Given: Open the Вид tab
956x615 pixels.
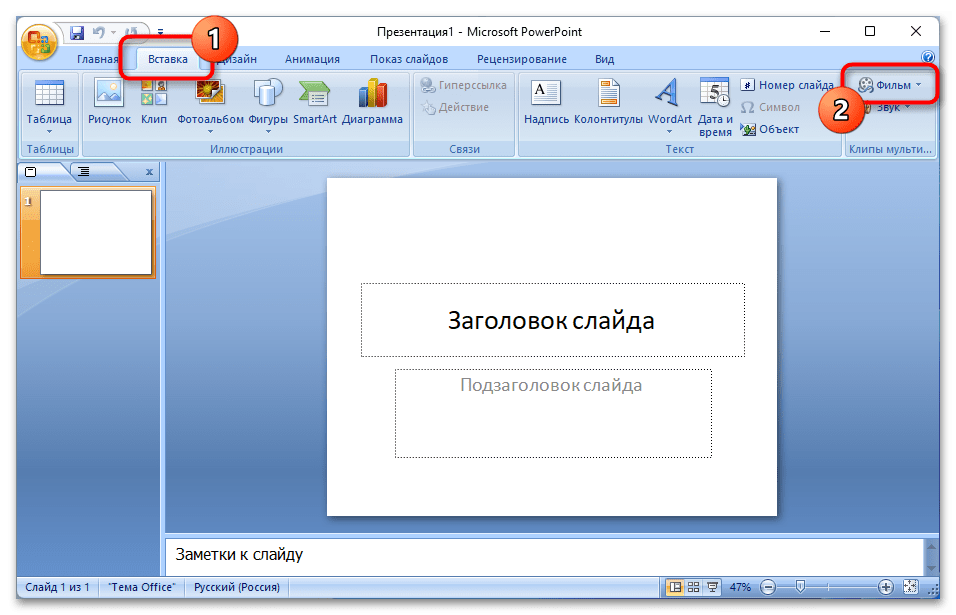Looking at the screenshot, I should (604, 59).
